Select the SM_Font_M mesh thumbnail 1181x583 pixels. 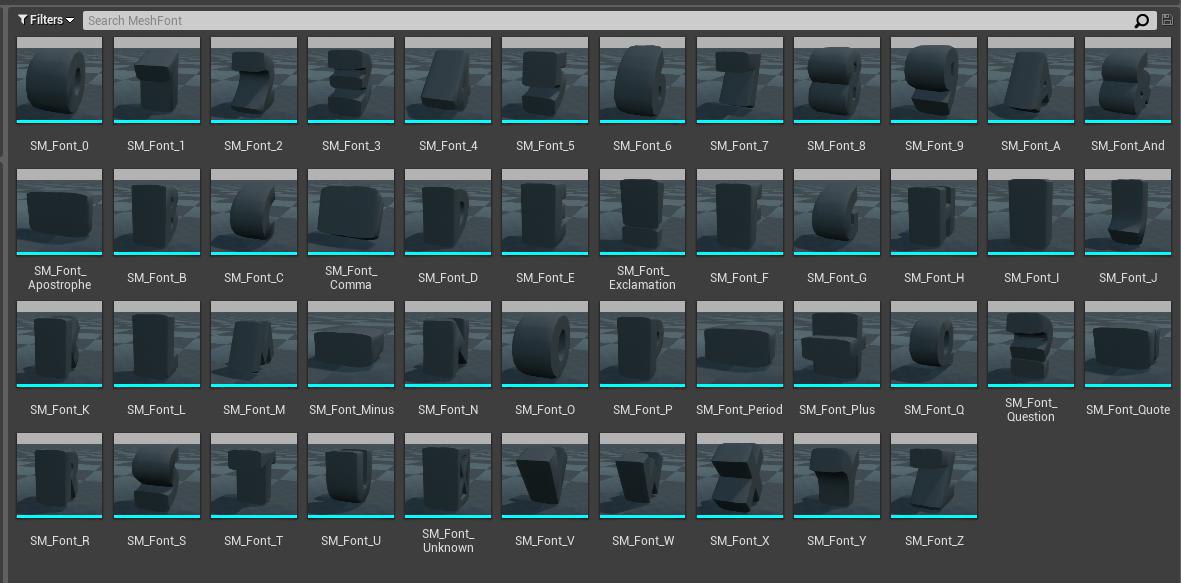tap(254, 344)
